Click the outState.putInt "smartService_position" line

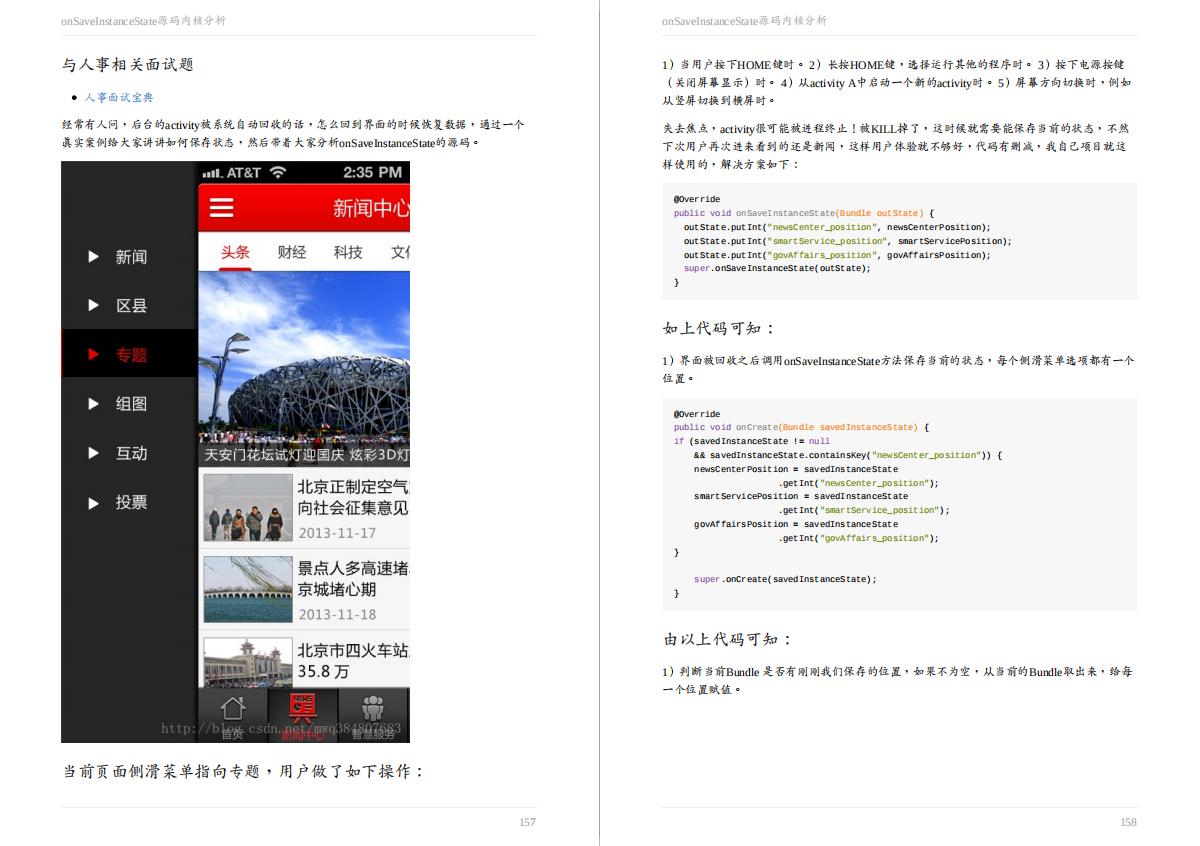(x=847, y=241)
